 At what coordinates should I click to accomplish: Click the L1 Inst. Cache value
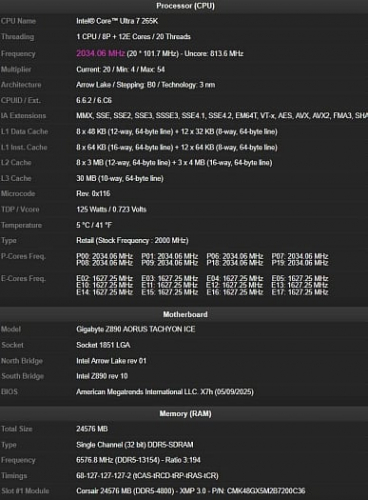pyautogui.click(x=177, y=147)
